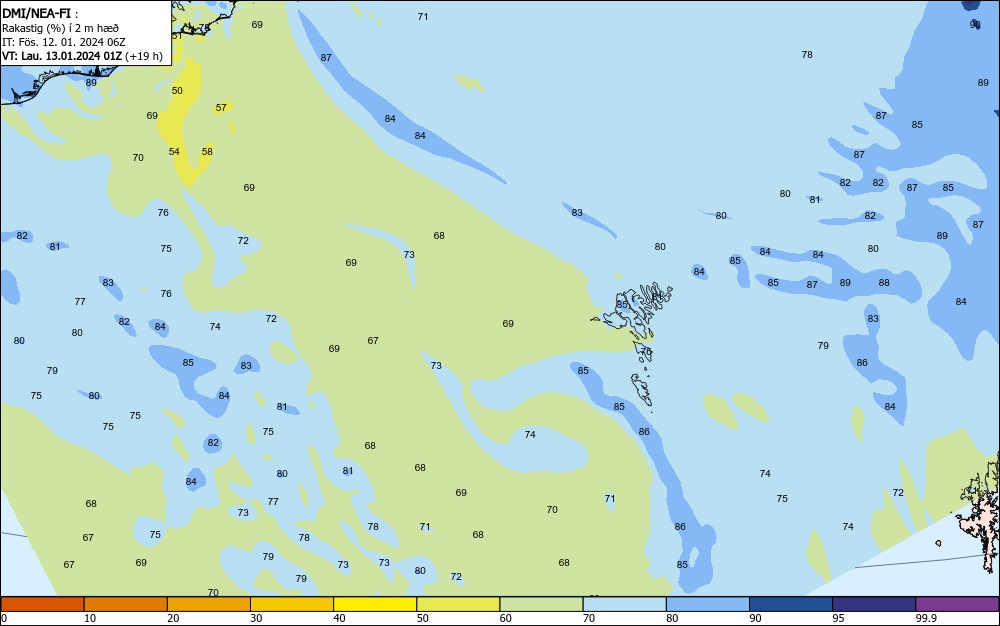This screenshot has height=626, width=1000.
Task: Click the legend tick label "40"
Action: (x=339, y=618)
